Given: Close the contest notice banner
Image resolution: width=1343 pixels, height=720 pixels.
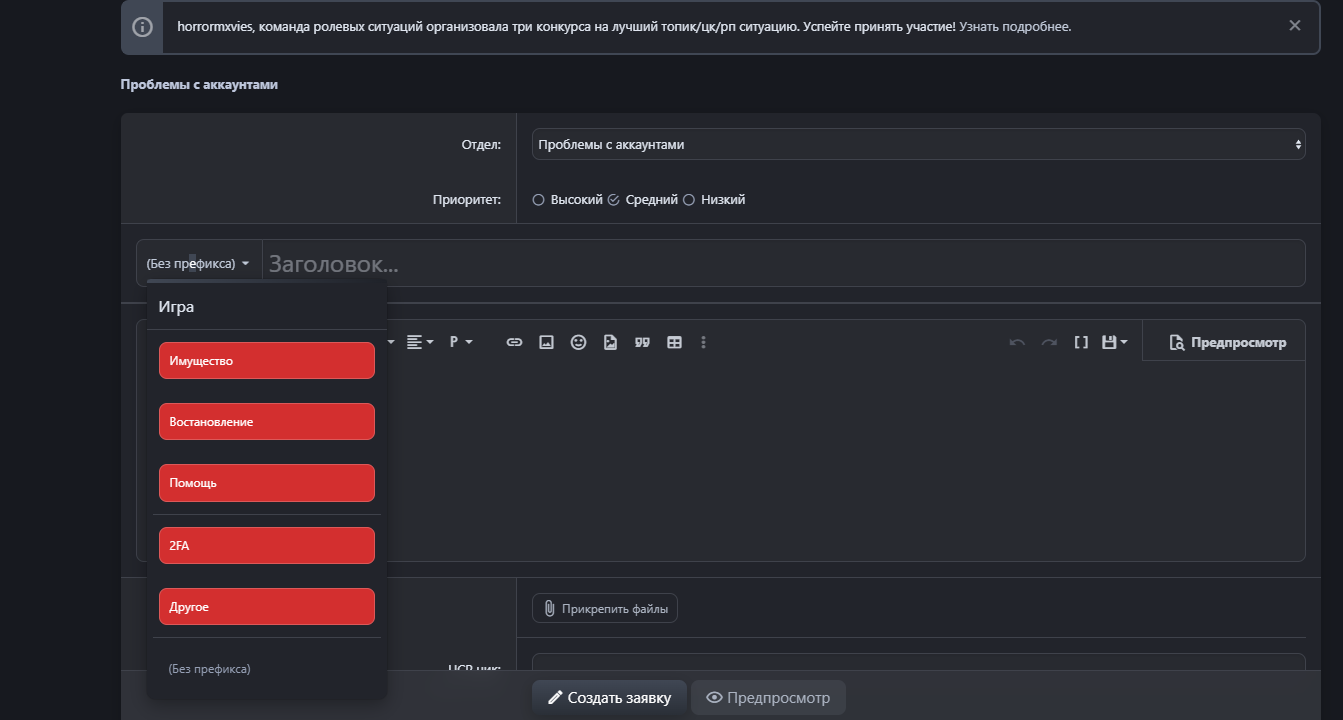Looking at the screenshot, I should click(1294, 26).
